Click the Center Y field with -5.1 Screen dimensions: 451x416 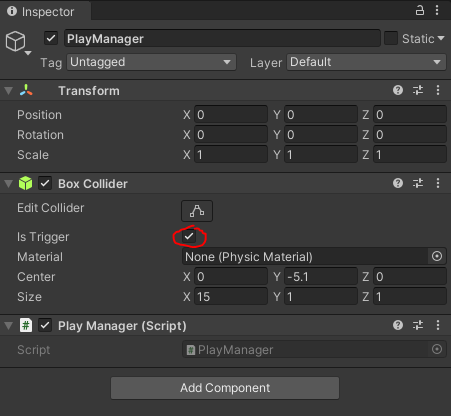point(321,277)
